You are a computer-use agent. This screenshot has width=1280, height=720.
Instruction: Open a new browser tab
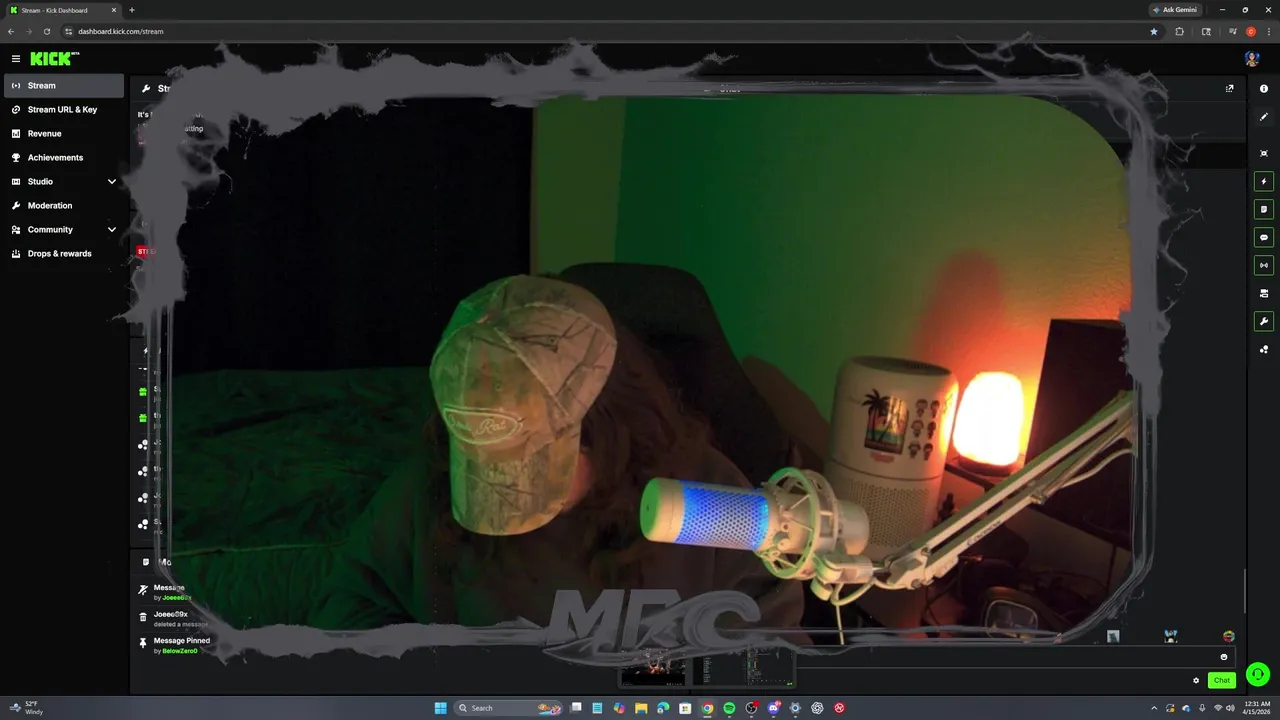[x=132, y=10]
